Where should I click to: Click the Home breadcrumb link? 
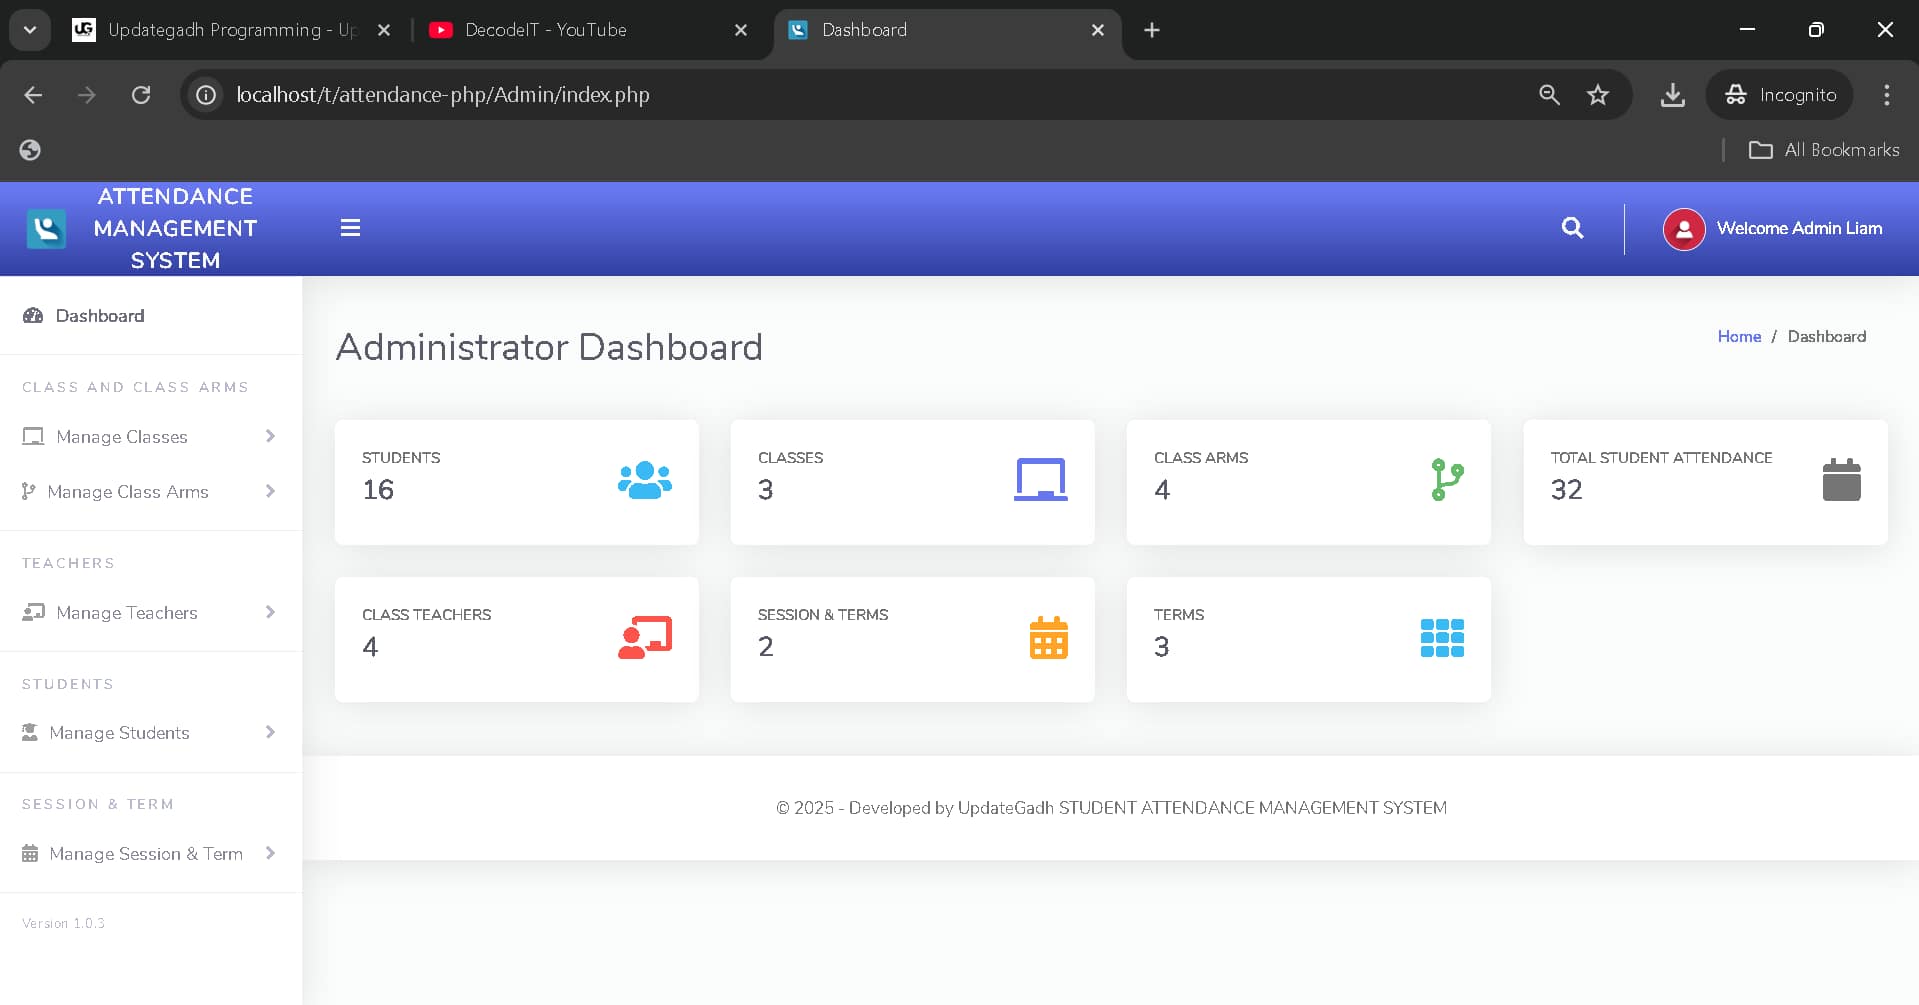1738,336
